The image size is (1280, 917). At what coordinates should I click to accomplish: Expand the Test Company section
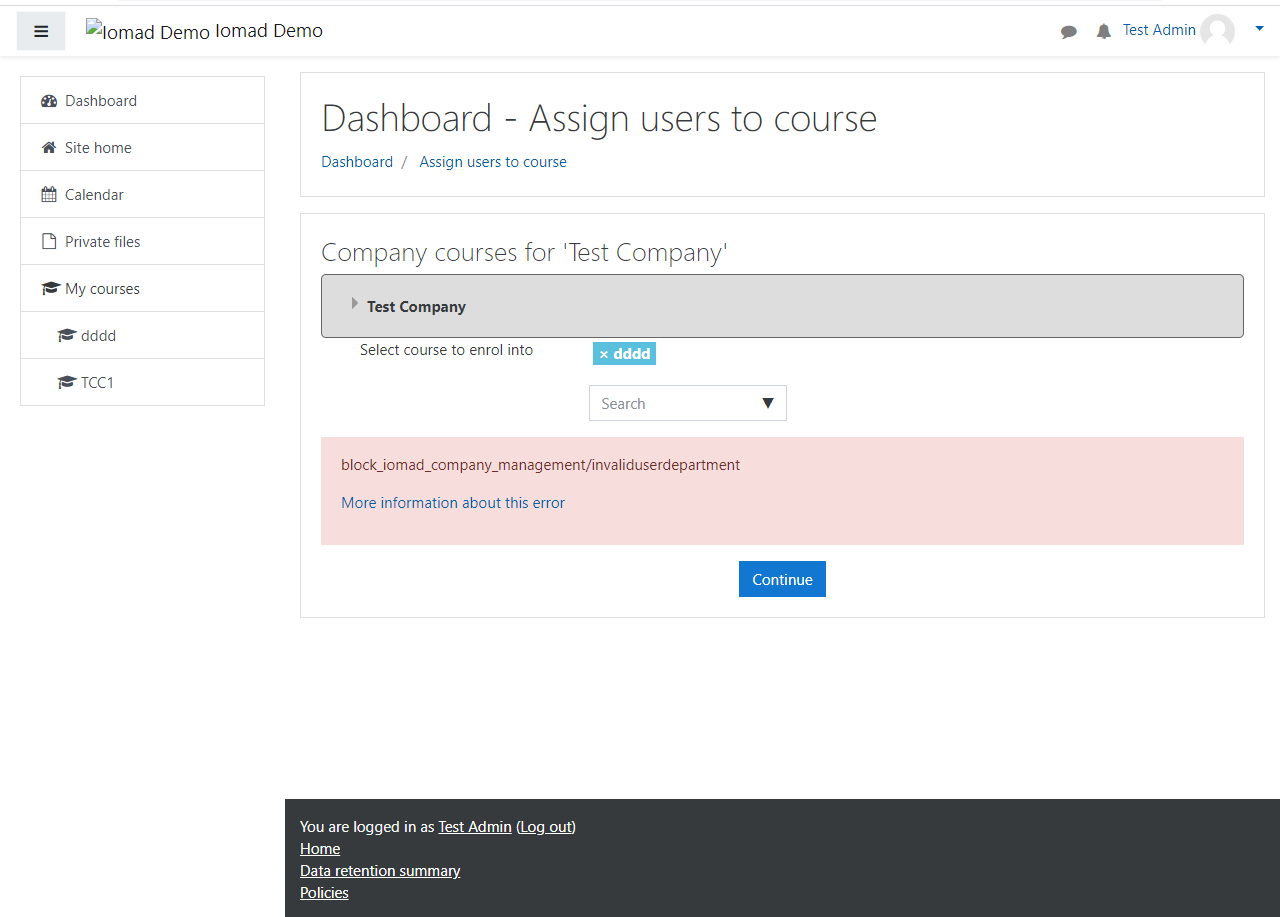(355, 303)
